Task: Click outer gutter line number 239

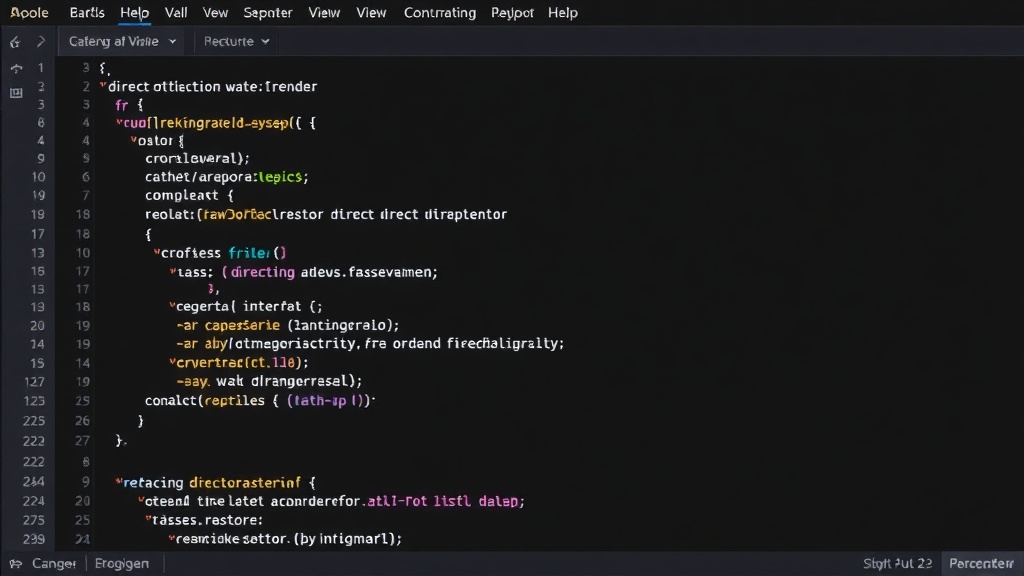Action: (x=33, y=539)
